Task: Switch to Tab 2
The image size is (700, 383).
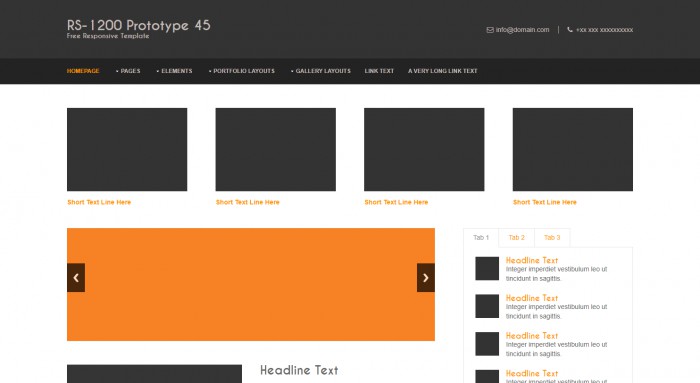Action: tap(517, 237)
